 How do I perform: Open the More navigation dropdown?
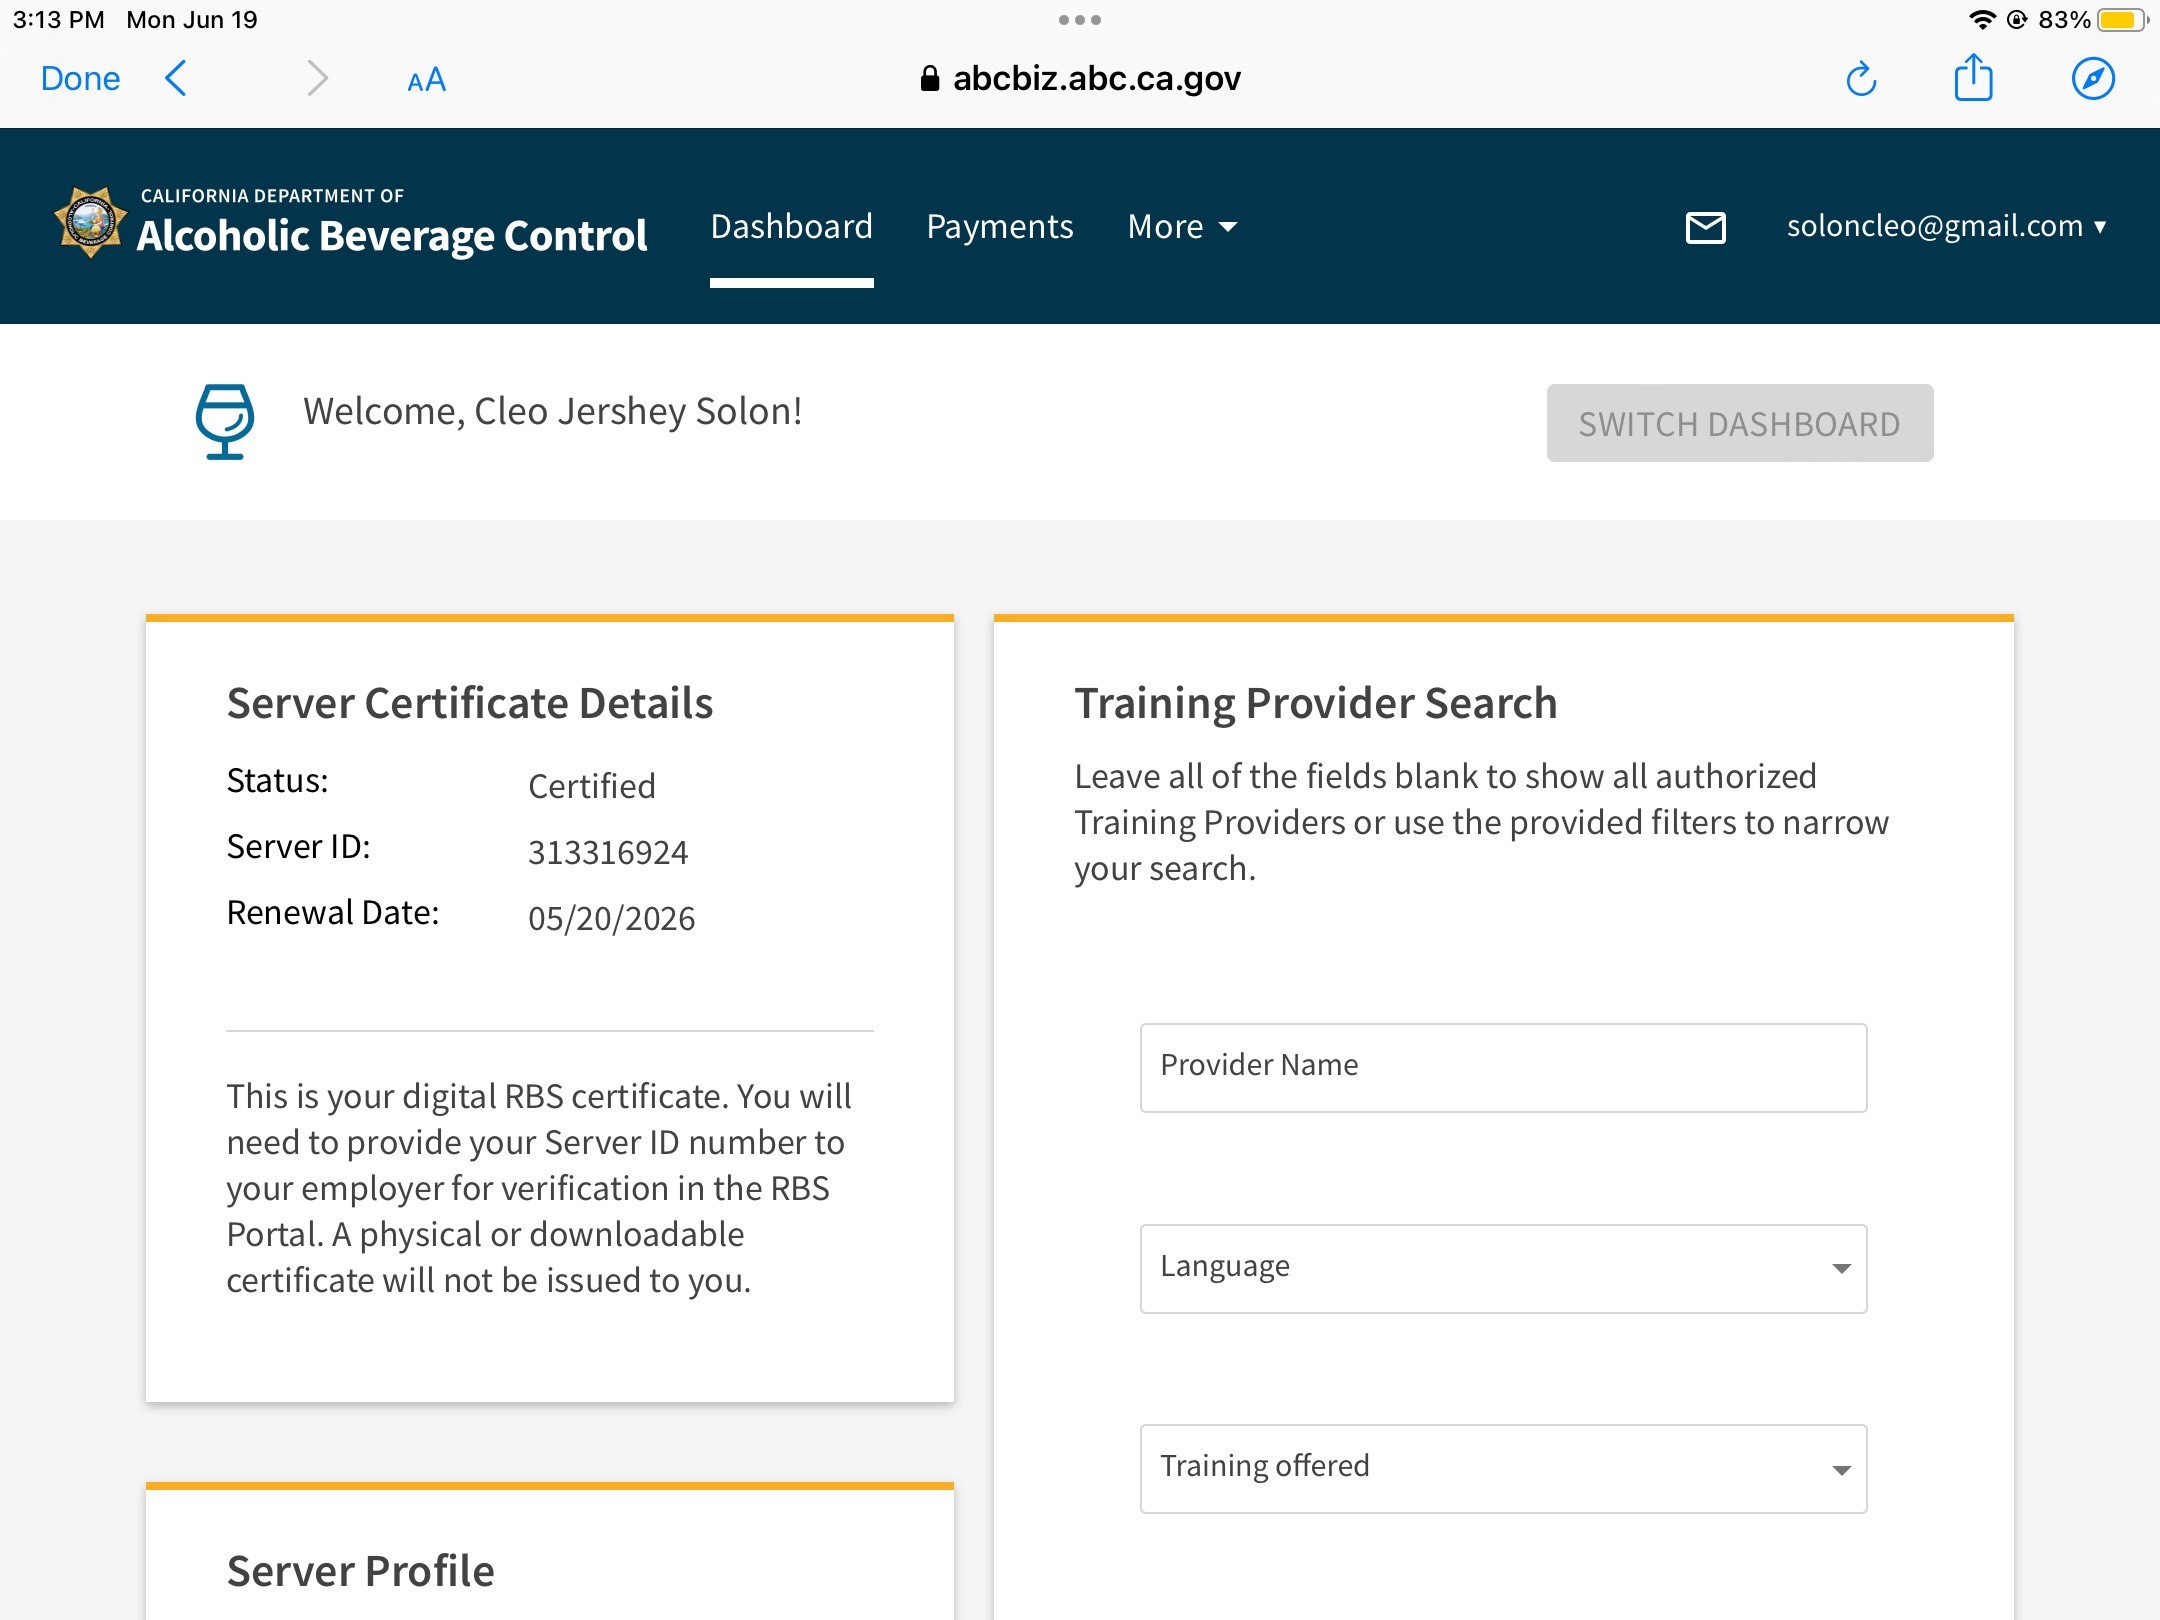(1182, 227)
